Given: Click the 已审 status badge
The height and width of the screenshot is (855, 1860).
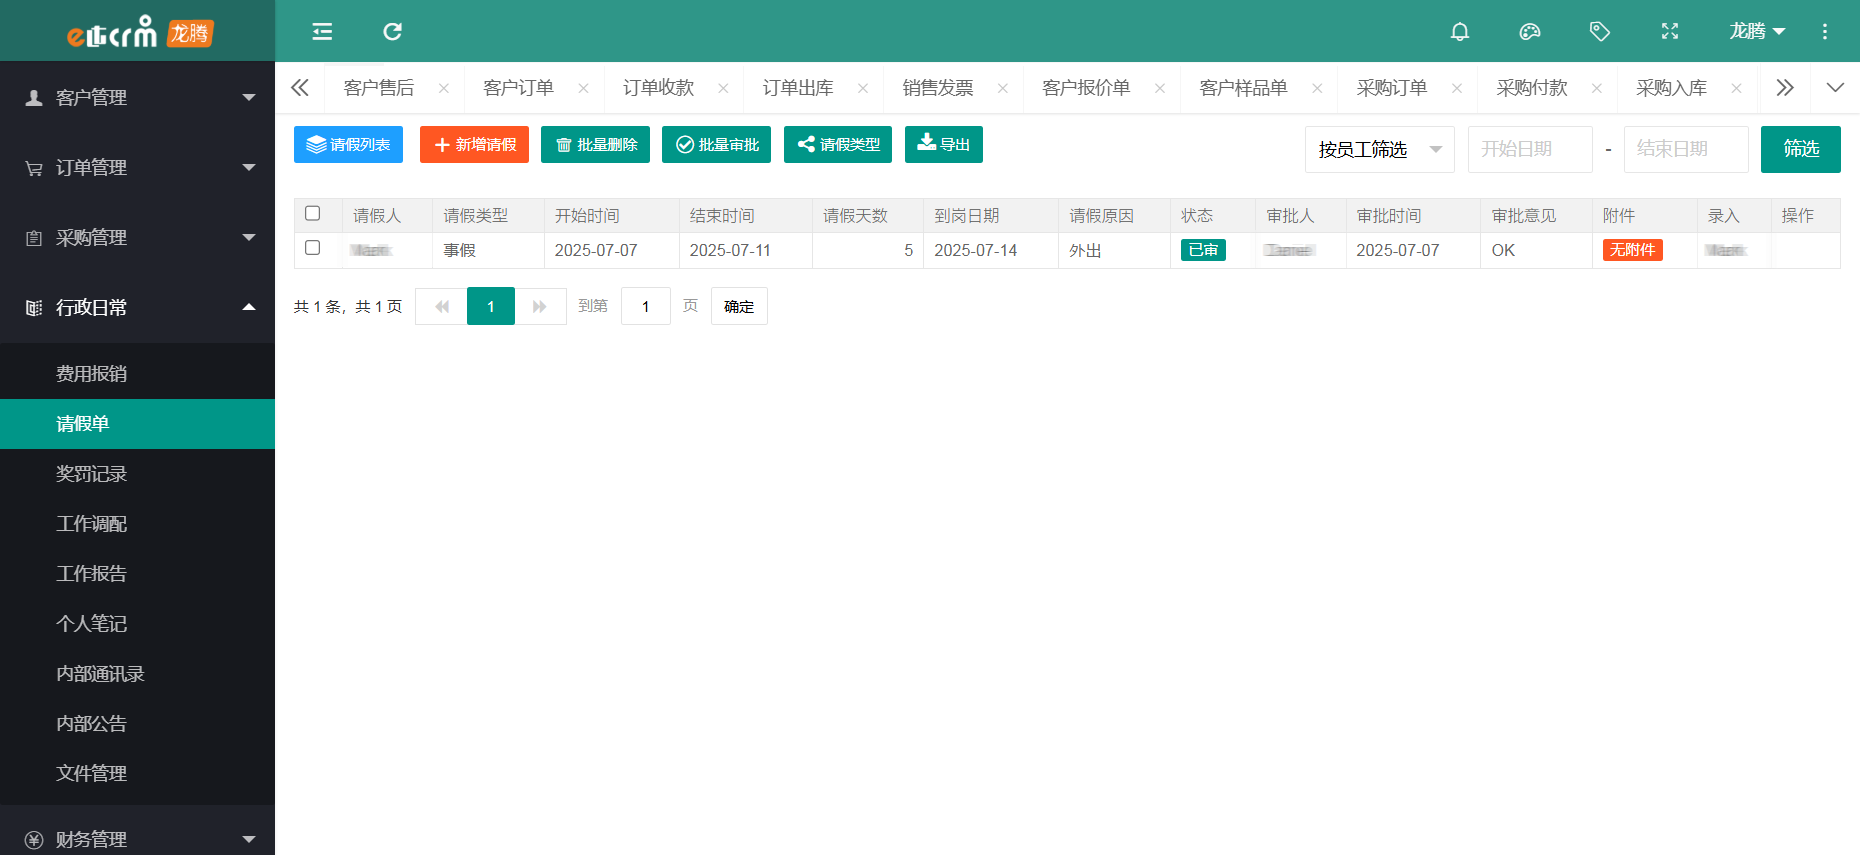Looking at the screenshot, I should click(1203, 250).
